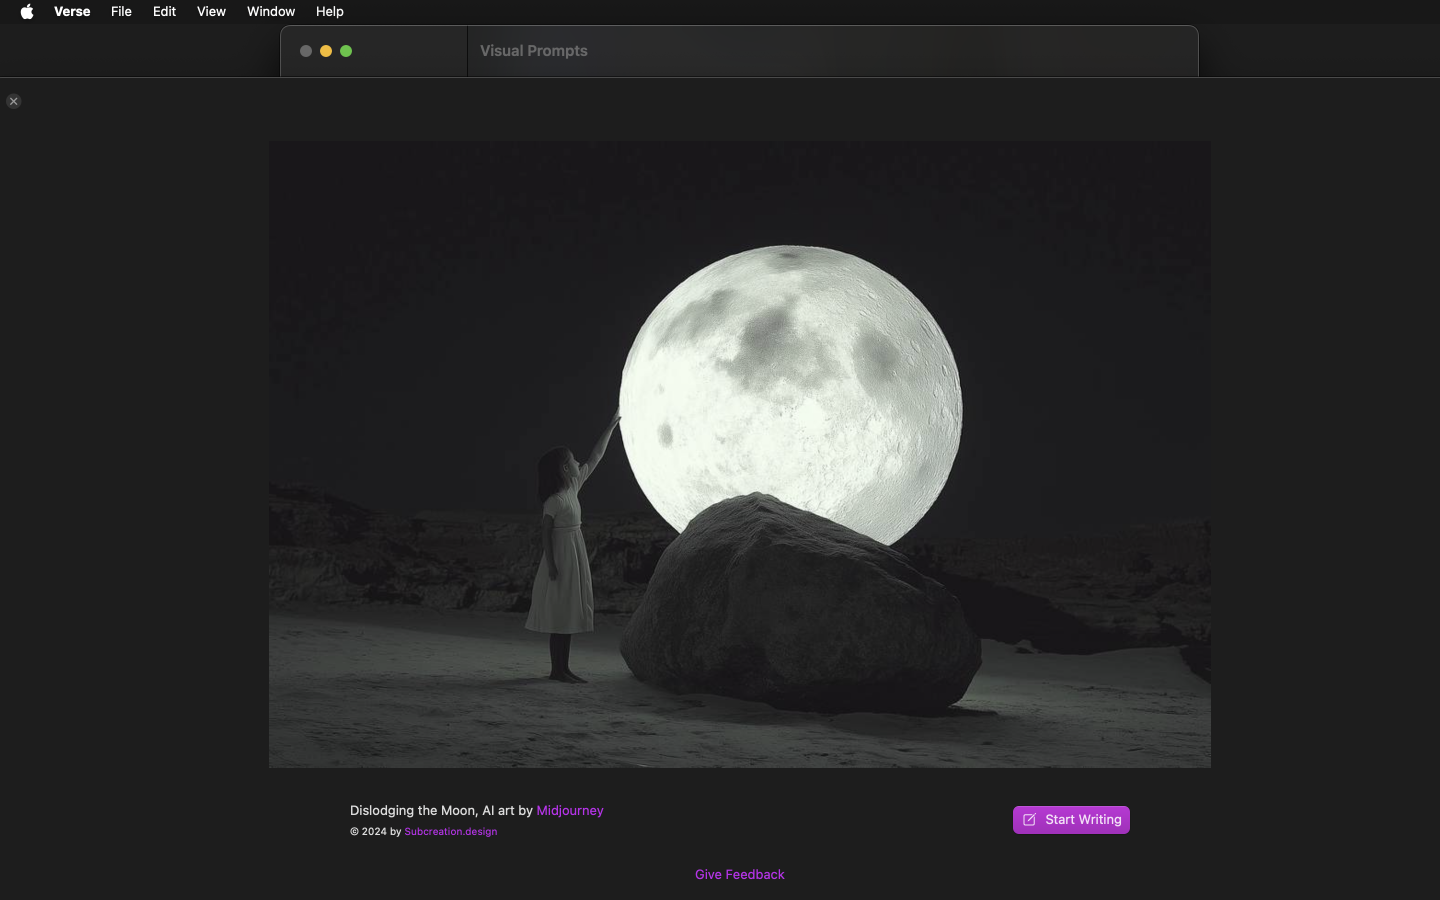Open the Window menu
The height and width of the screenshot is (900, 1440).
click(x=271, y=12)
